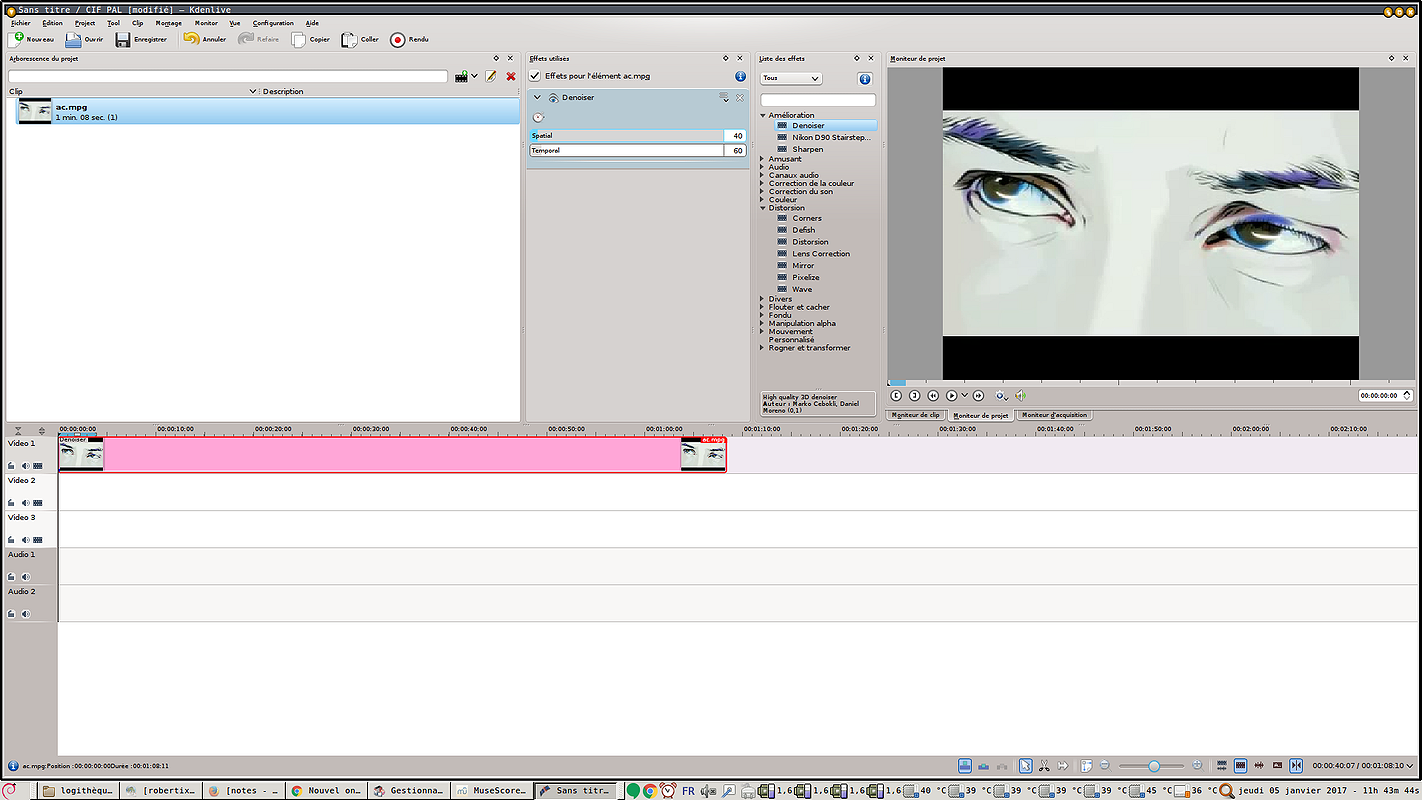The width and height of the screenshot is (1422, 800).
Task: Delete clip with the red X icon
Action: [511, 76]
